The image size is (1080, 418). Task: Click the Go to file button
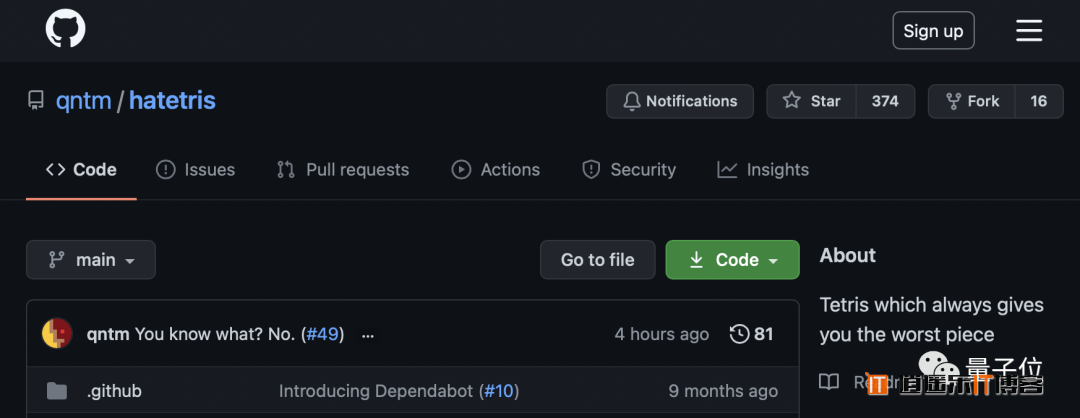597,260
